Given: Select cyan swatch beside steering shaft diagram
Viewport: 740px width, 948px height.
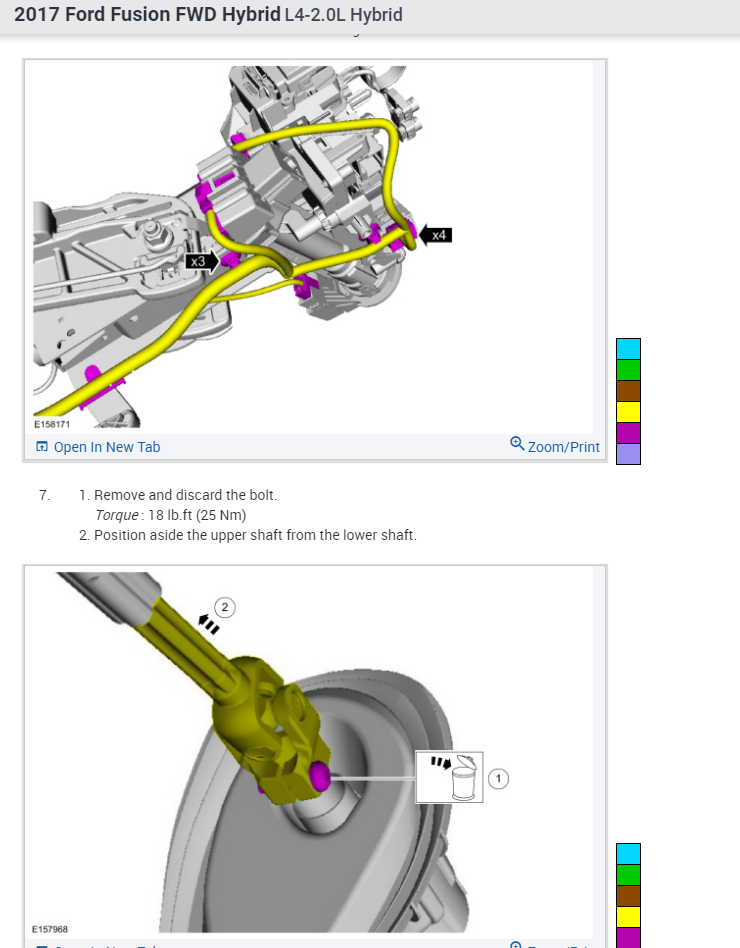Looking at the screenshot, I should point(628,854).
